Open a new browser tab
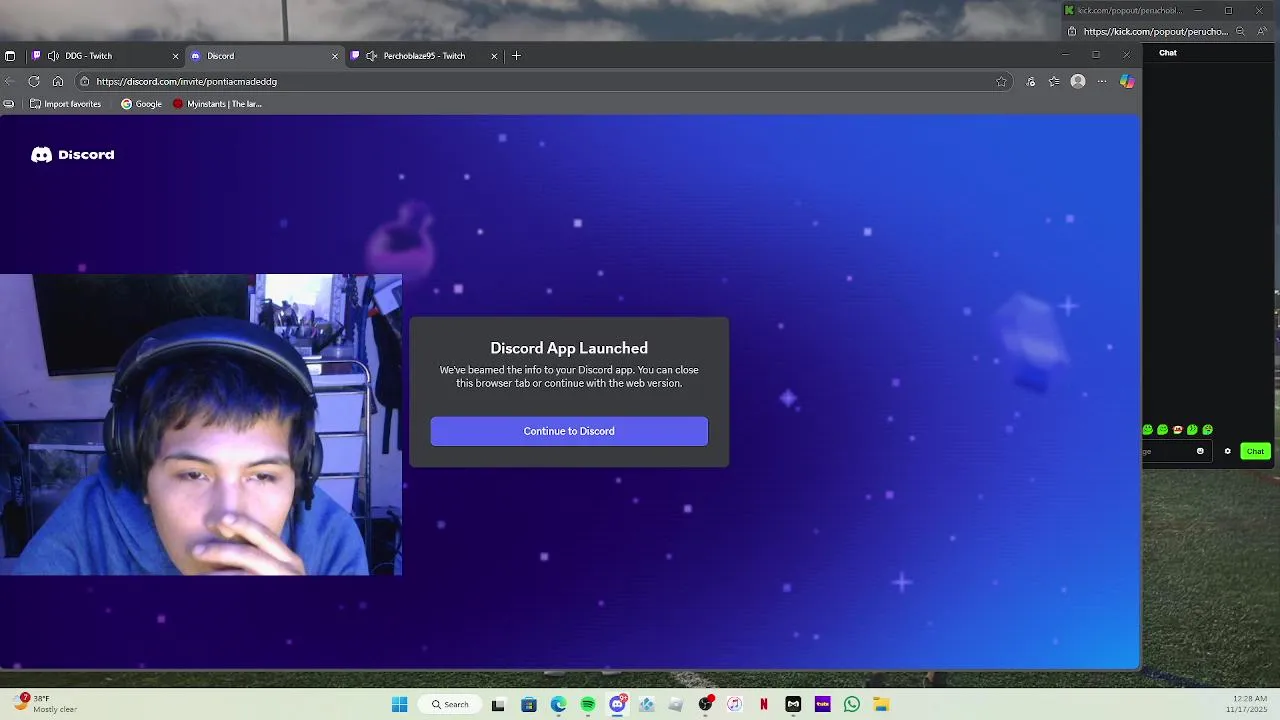The image size is (1280, 720). [x=516, y=56]
